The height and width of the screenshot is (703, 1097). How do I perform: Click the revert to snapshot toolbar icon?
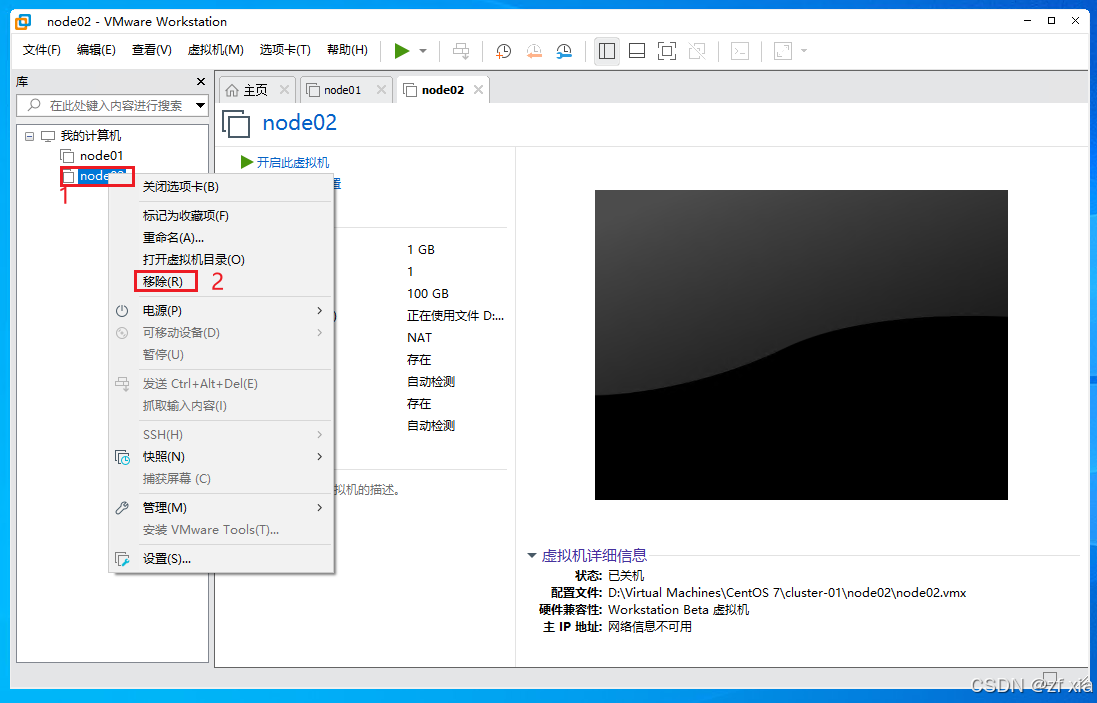click(x=534, y=50)
